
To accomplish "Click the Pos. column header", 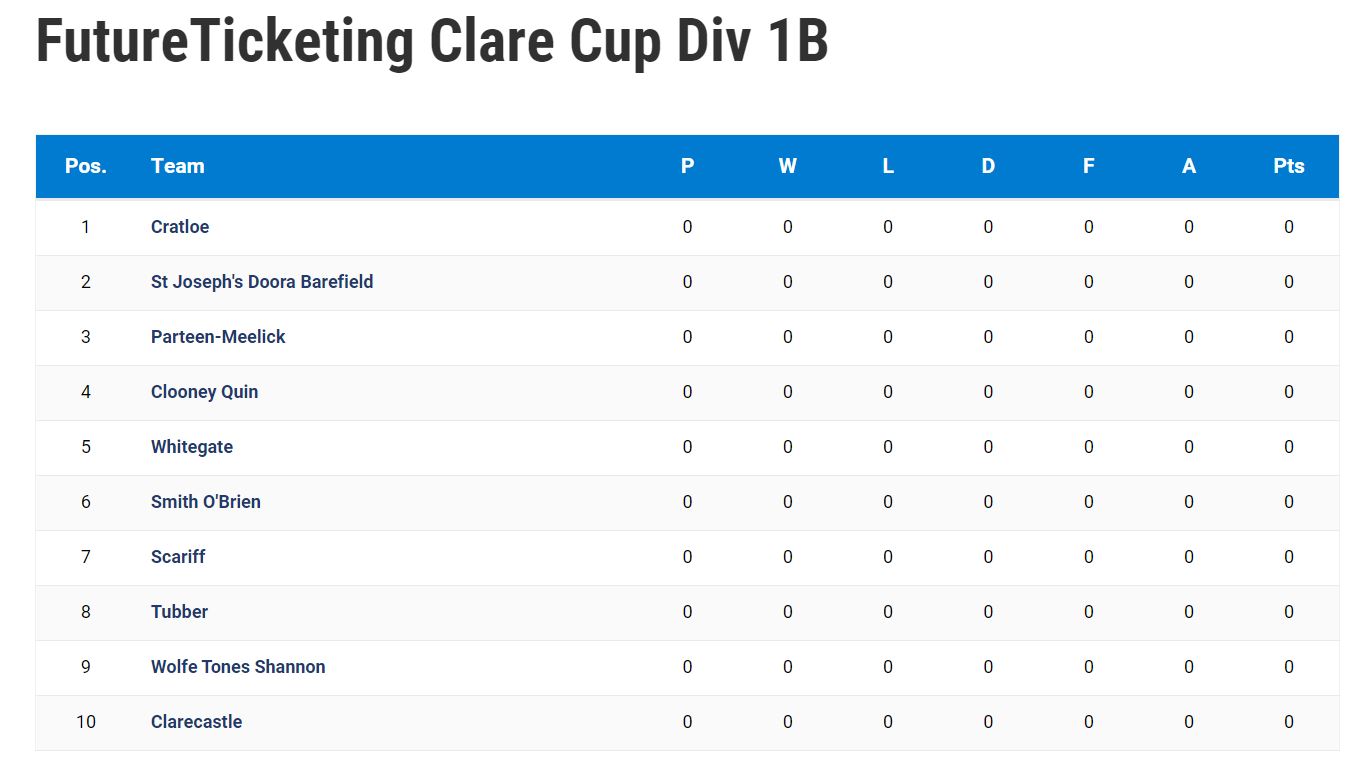I will pos(86,166).
